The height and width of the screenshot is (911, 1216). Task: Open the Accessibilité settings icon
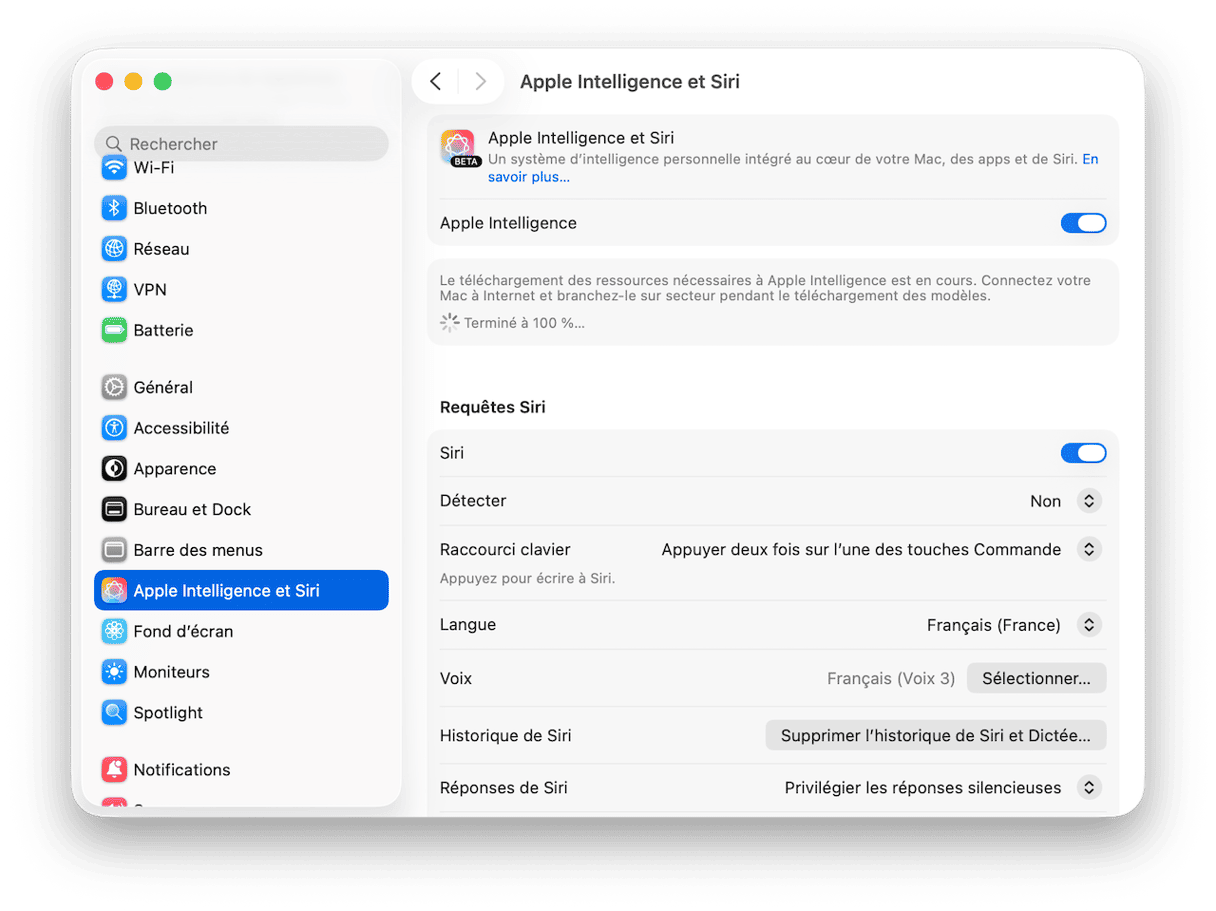[114, 427]
